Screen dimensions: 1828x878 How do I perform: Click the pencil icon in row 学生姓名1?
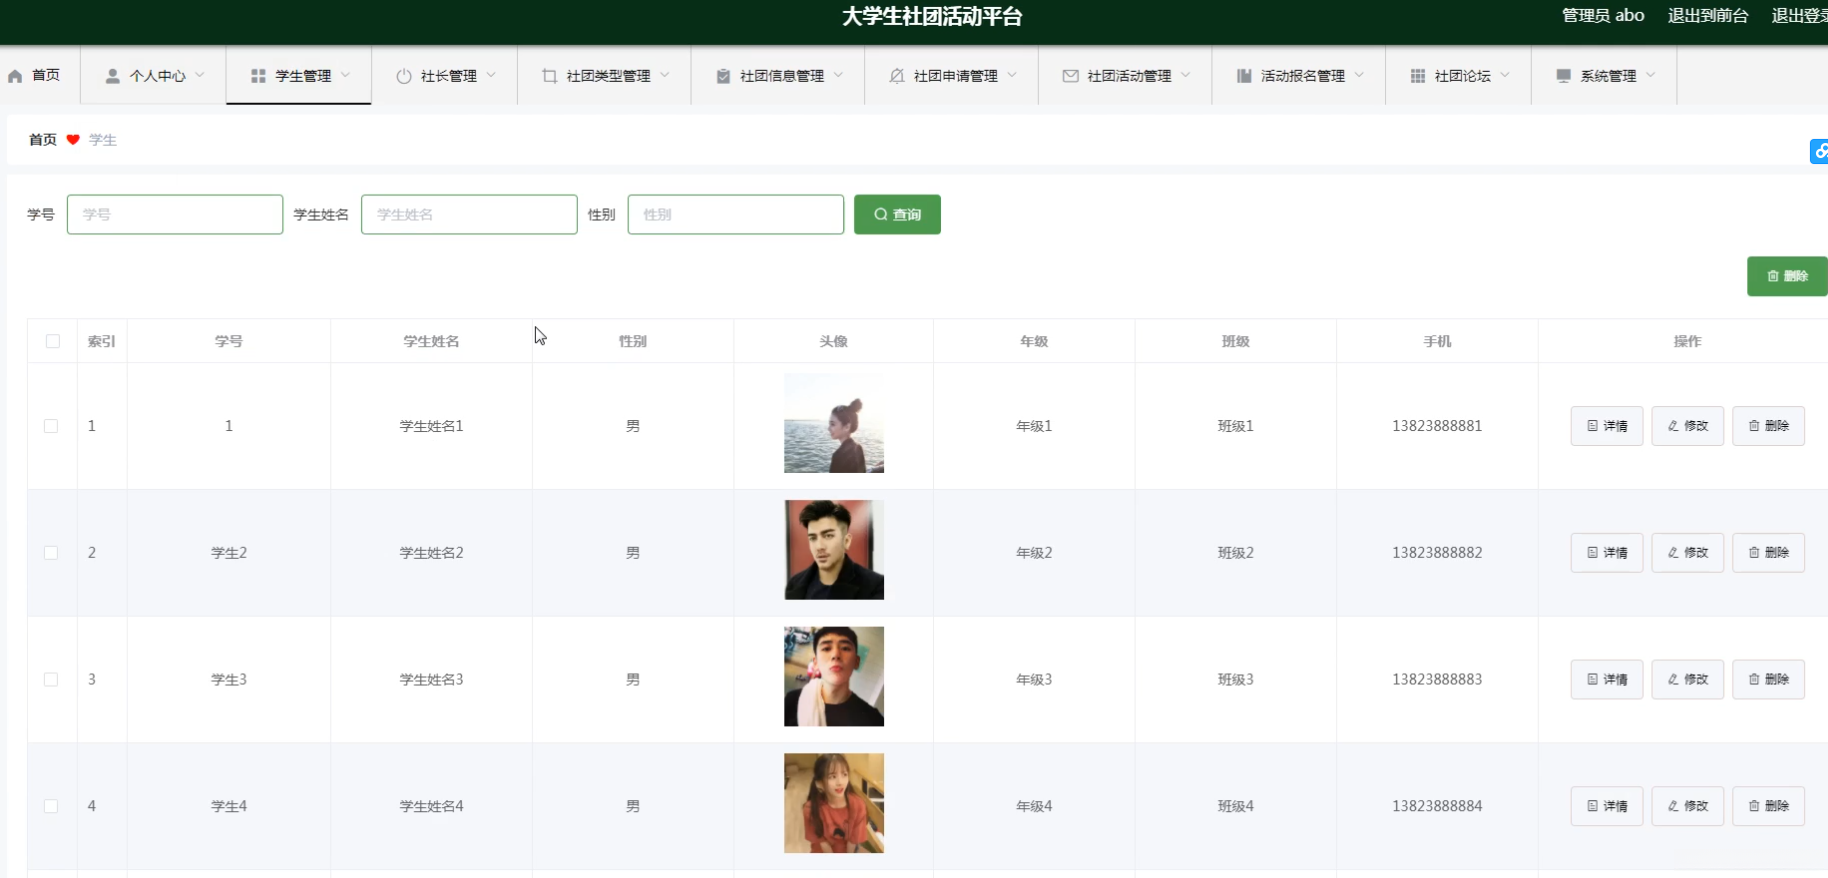pos(1673,426)
